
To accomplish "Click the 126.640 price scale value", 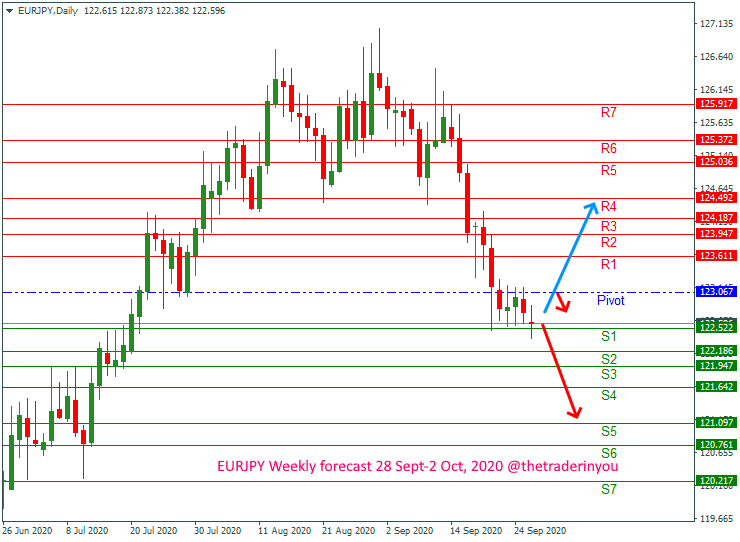I will (716, 57).
